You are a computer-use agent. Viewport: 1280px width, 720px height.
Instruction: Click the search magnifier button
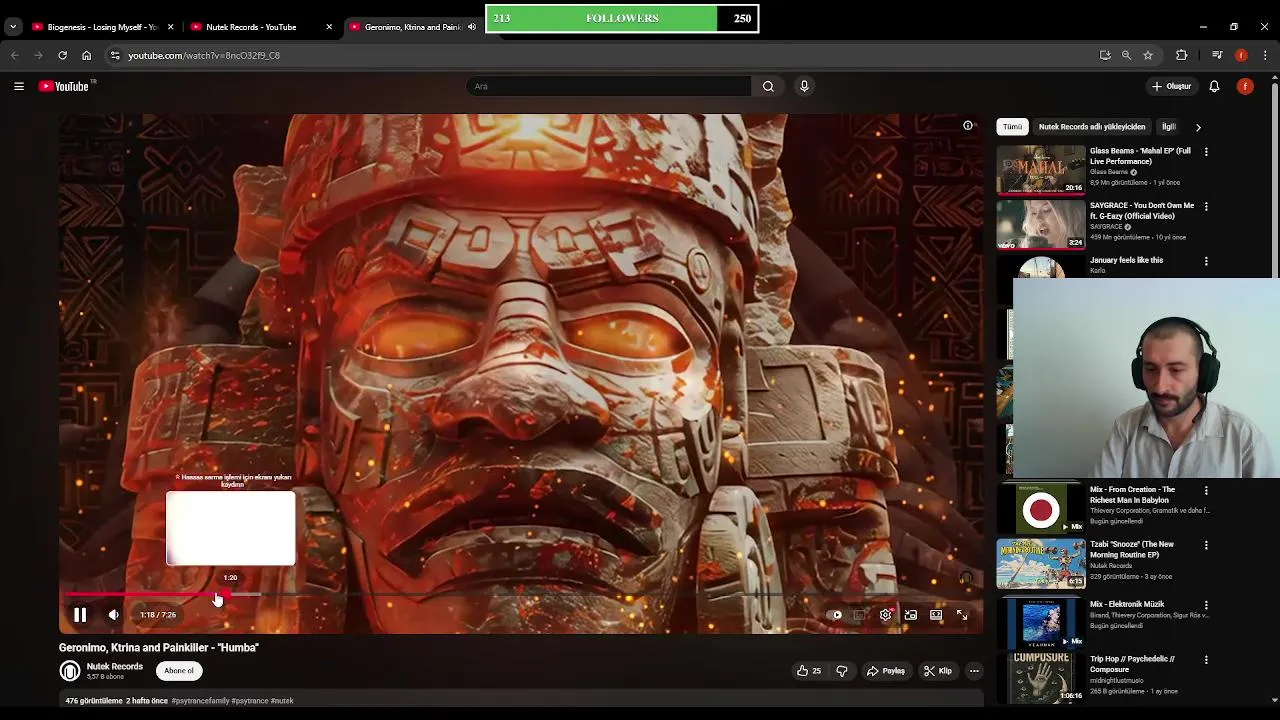point(768,86)
